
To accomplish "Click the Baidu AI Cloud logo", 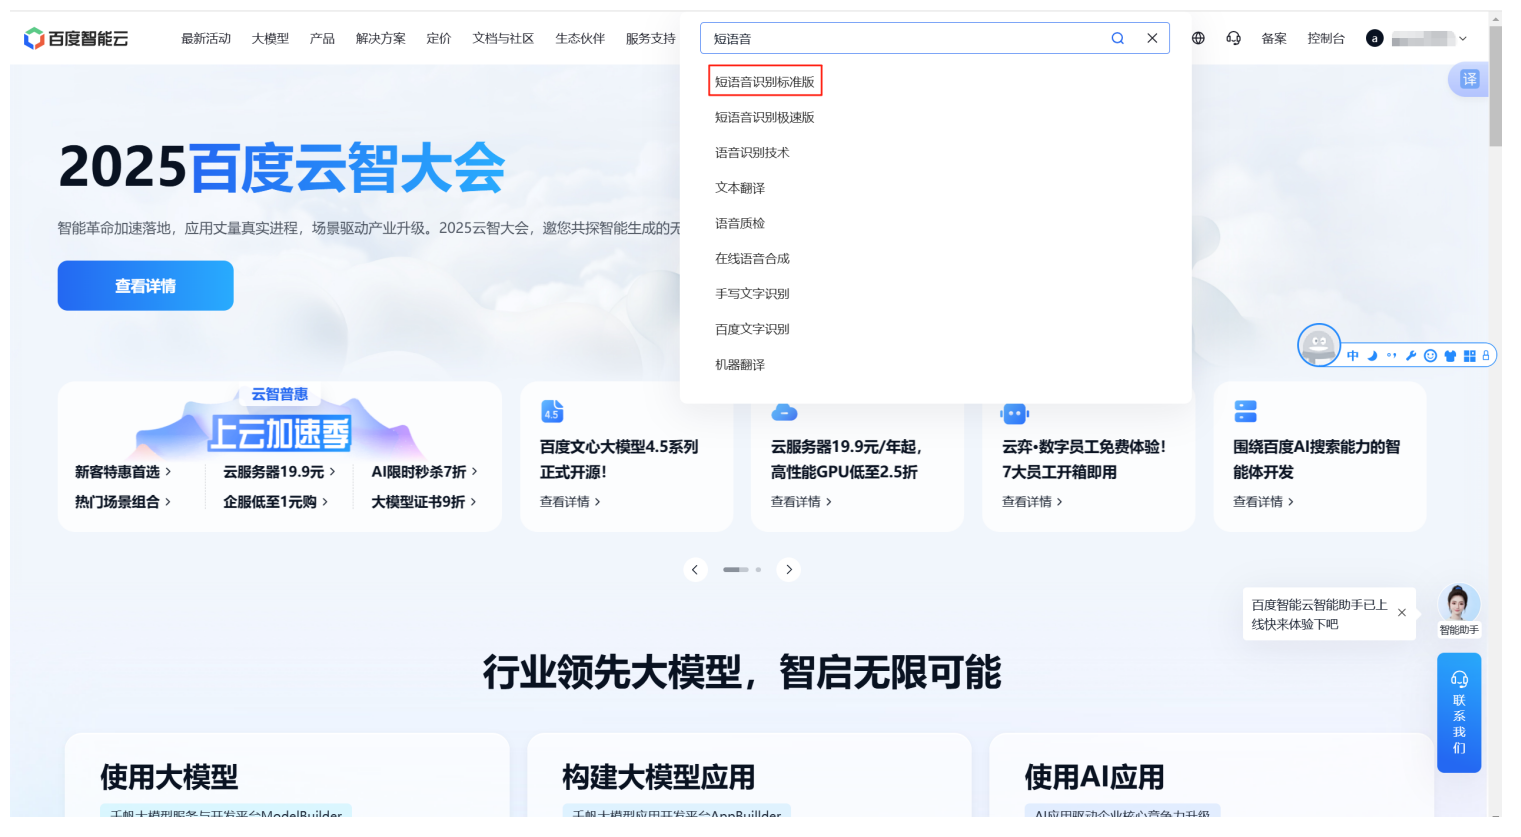I will (x=76, y=38).
